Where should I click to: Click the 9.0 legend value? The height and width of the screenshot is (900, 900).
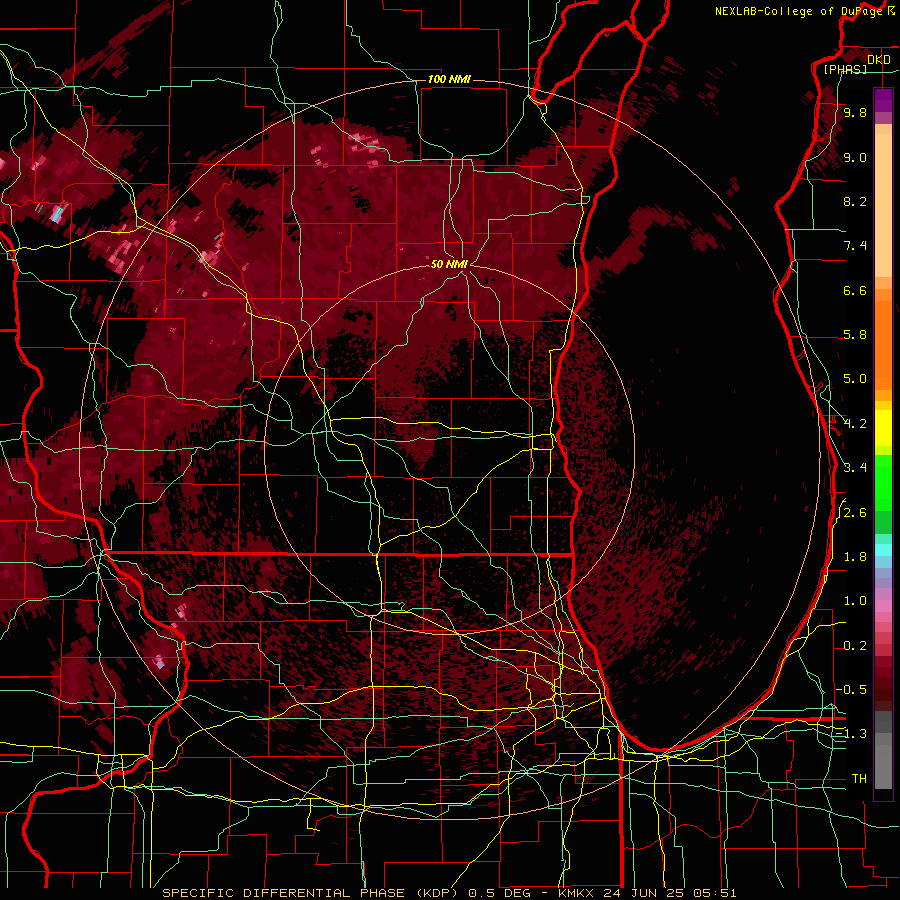pos(855,158)
